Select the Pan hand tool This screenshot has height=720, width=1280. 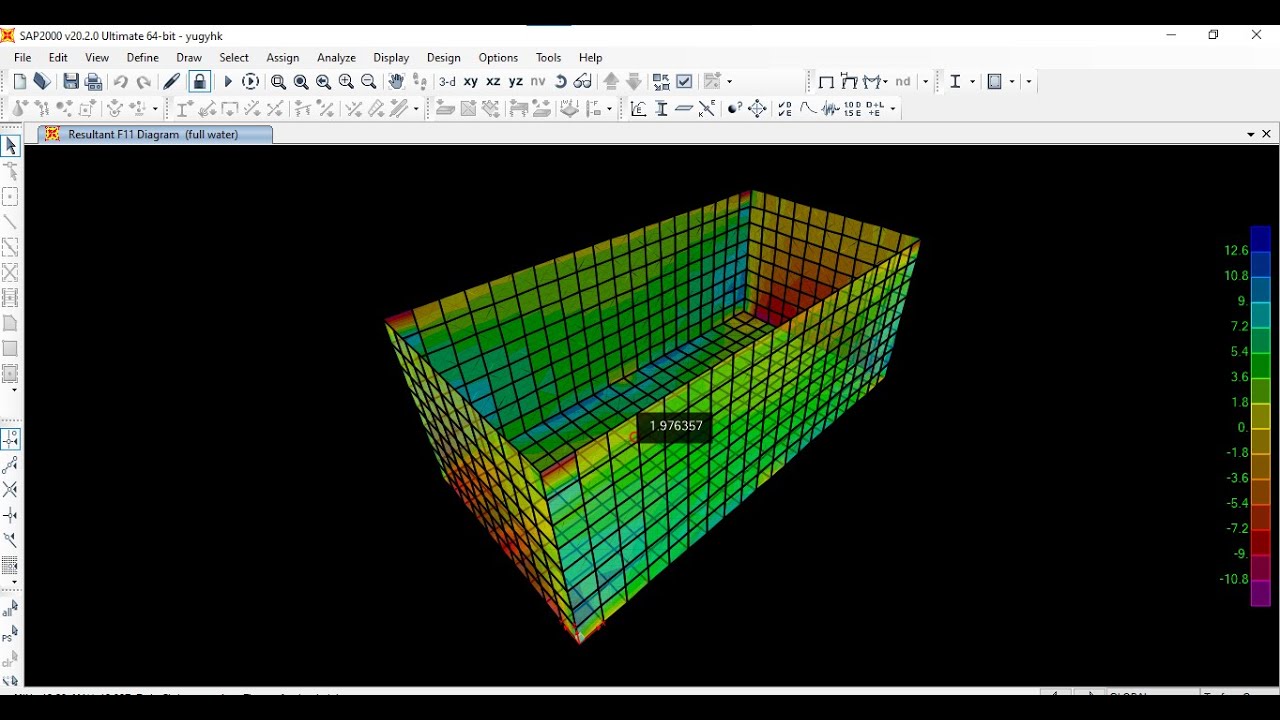[396, 82]
